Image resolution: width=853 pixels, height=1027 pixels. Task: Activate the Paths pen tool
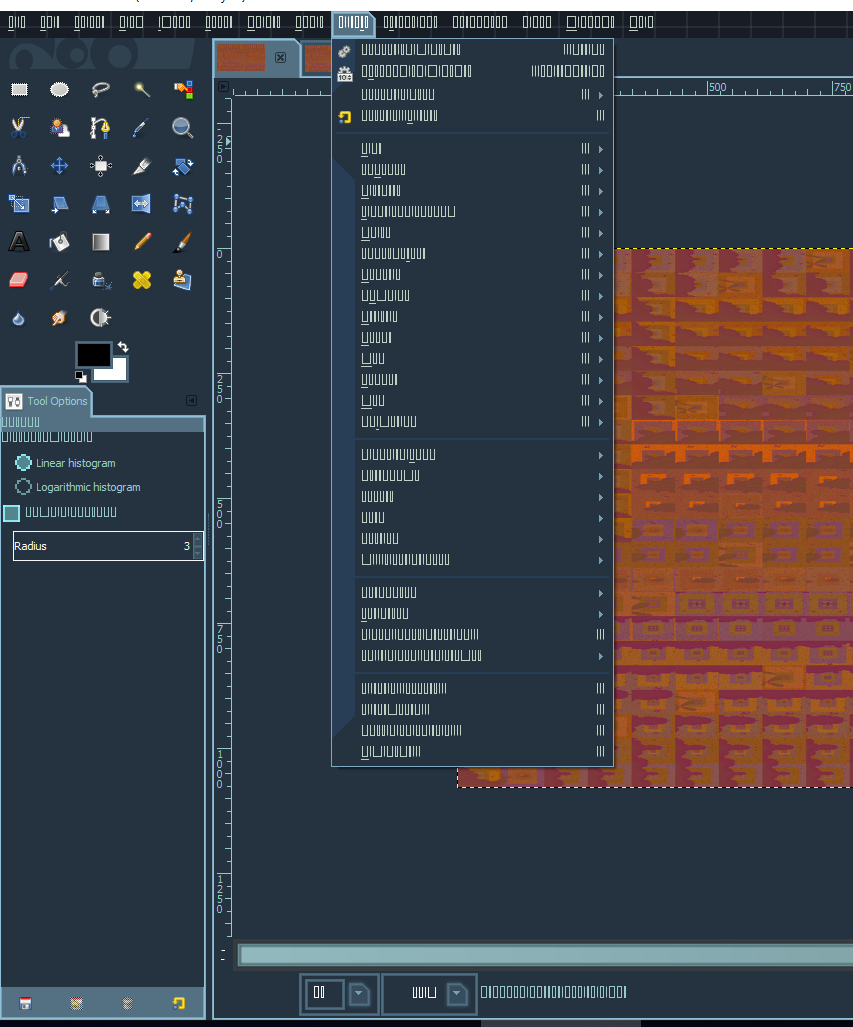pos(100,127)
